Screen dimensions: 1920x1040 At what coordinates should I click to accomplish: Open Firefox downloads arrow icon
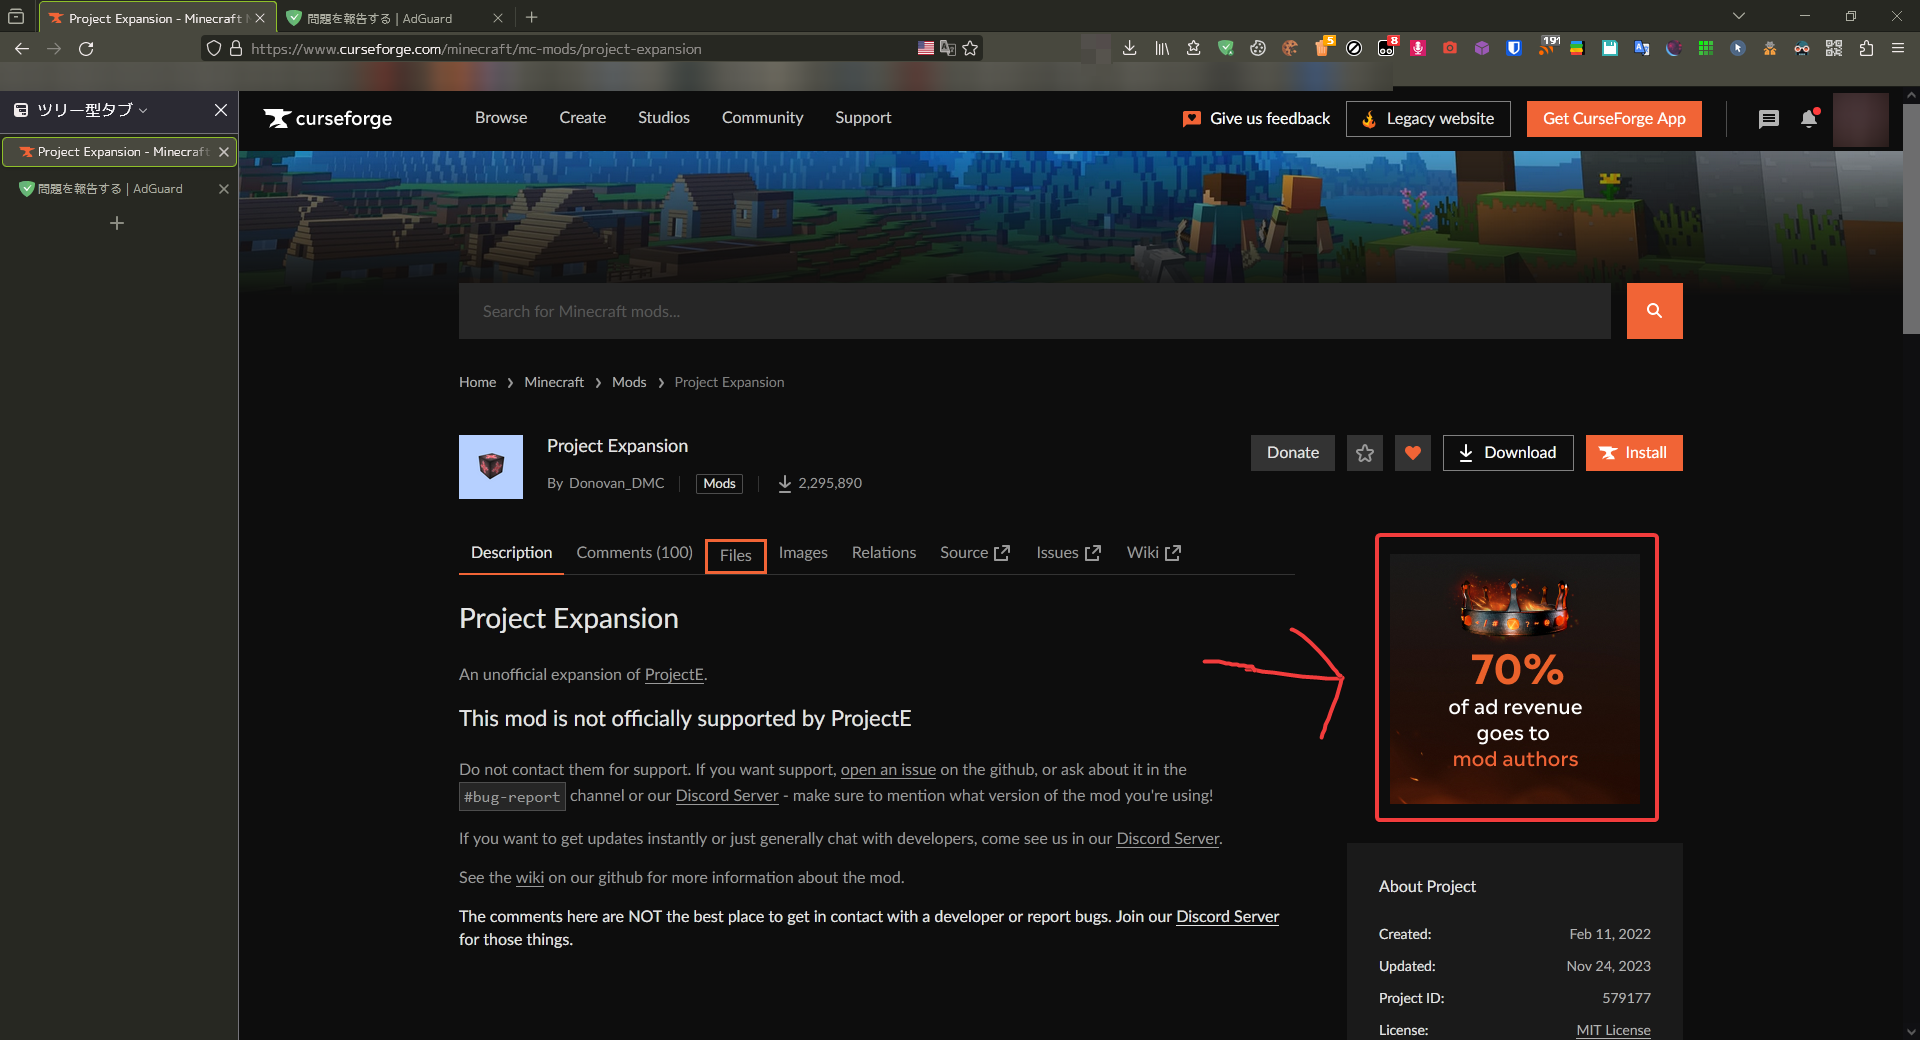[1129, 48]
